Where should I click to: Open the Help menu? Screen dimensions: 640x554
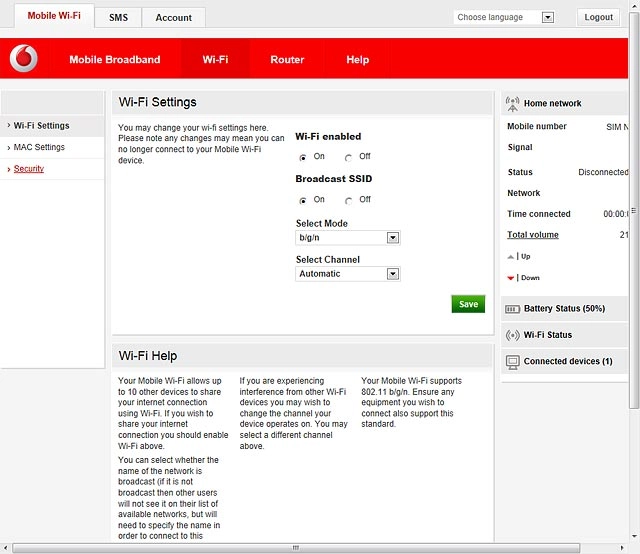pyautogui.click(x=358, y=60)
